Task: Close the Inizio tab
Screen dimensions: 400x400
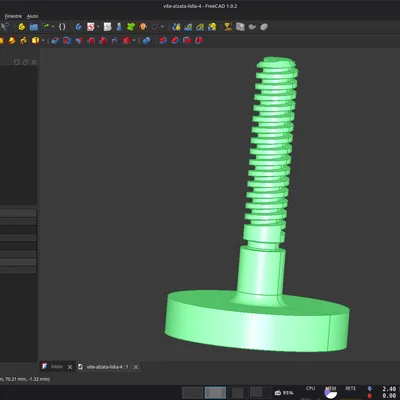Action: click(x=70, y=367)
